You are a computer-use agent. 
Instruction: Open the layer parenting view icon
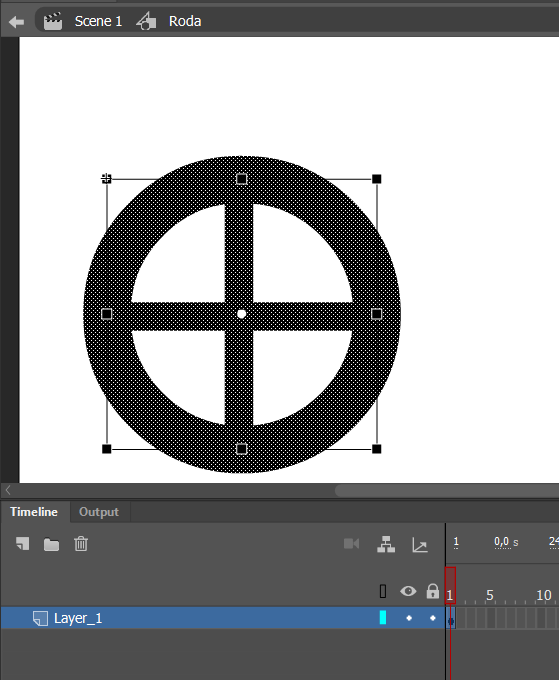tap(386, 544)
